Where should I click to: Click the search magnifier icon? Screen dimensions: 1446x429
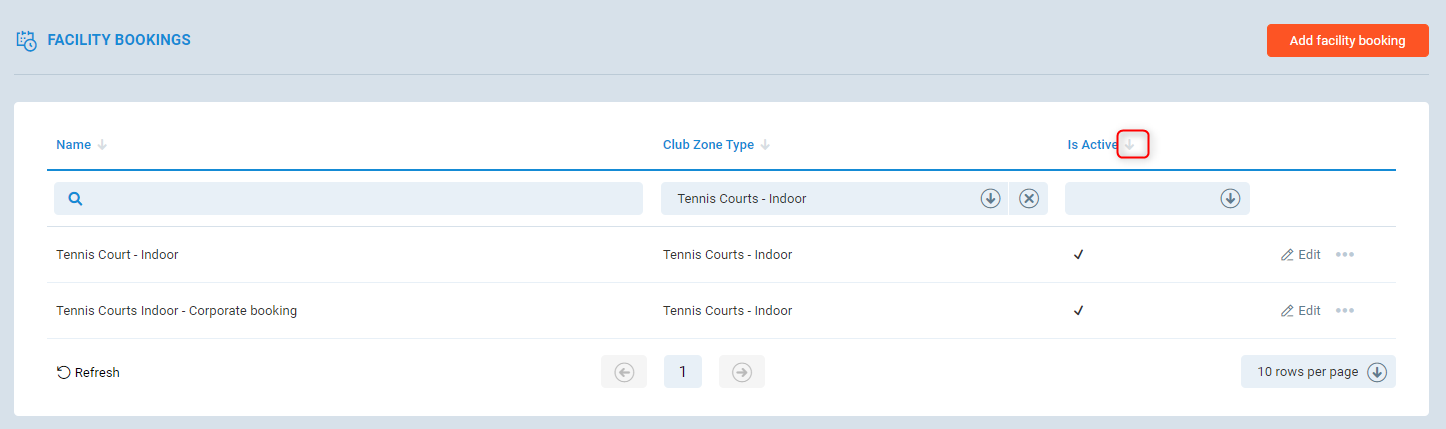pyautogui.click(x=75, y=199)
